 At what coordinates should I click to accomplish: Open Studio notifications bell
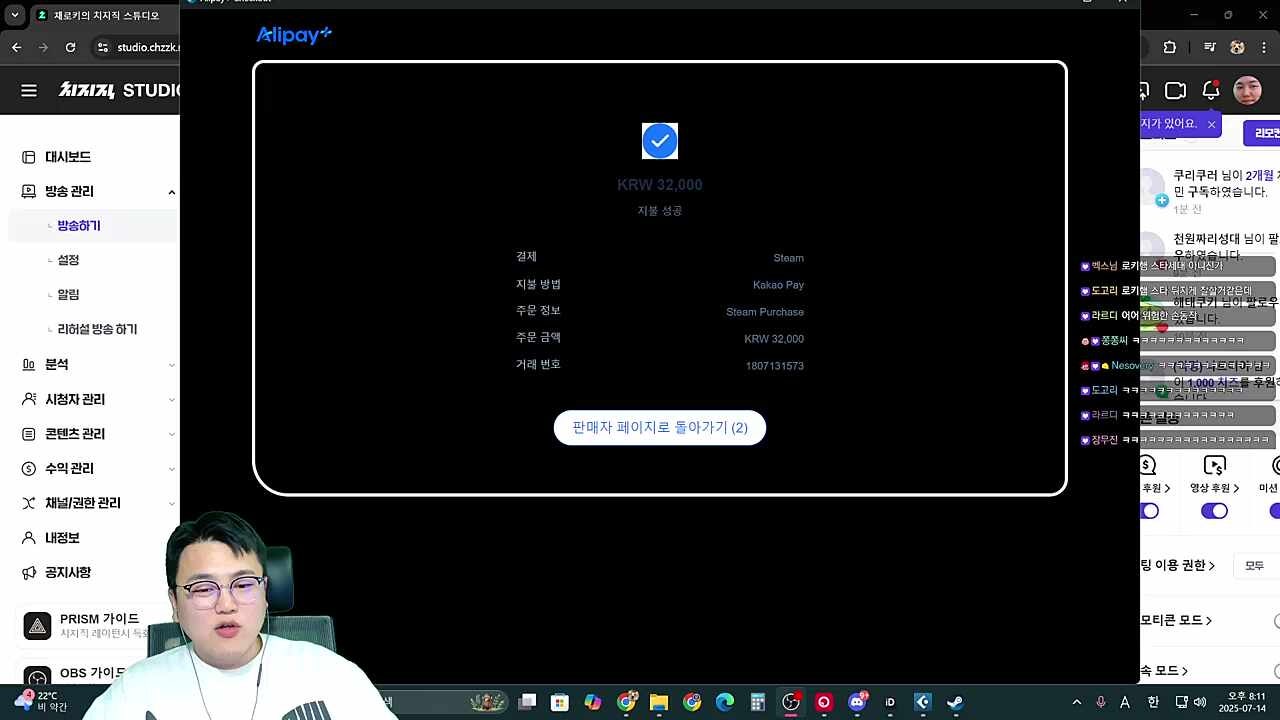1211,90
